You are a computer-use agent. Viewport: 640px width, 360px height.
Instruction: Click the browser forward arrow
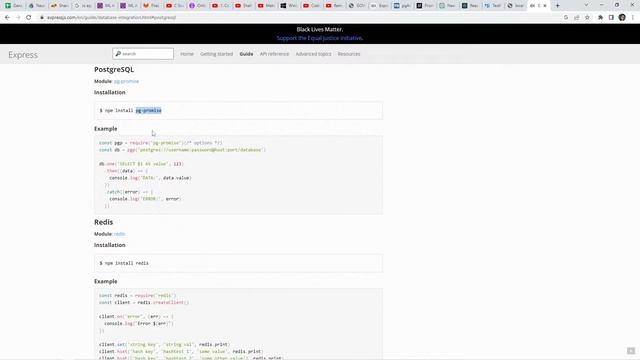pos(18,18)
